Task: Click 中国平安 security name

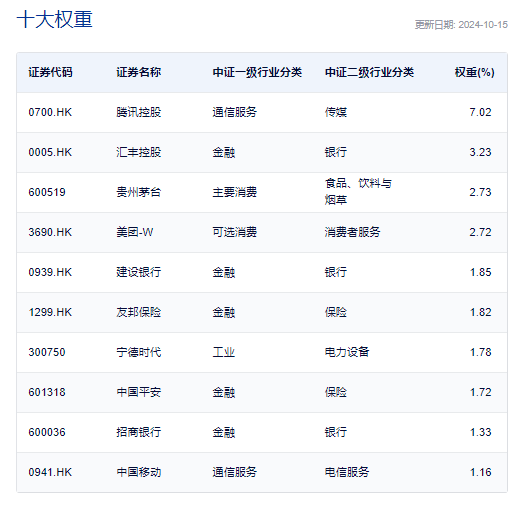Action: (x=138, y=392)
